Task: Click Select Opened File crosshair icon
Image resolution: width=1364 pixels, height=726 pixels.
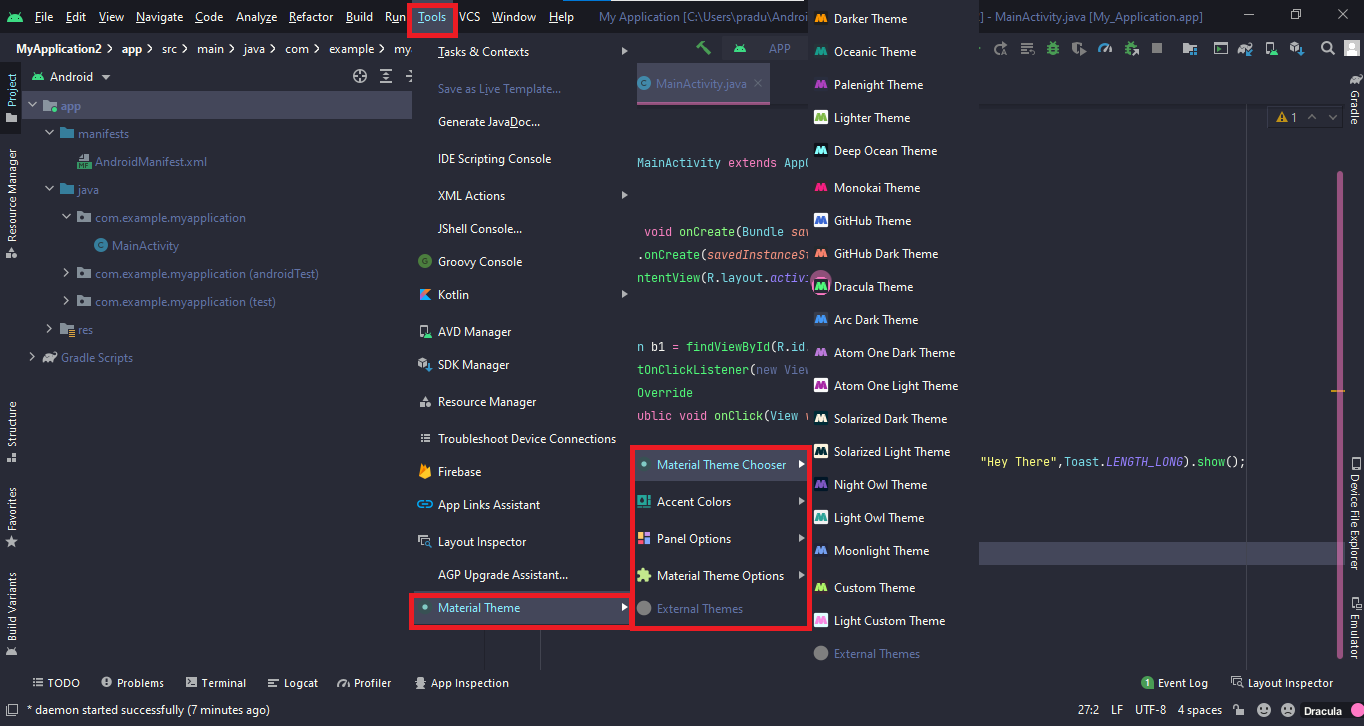Action: coord(360,76)
